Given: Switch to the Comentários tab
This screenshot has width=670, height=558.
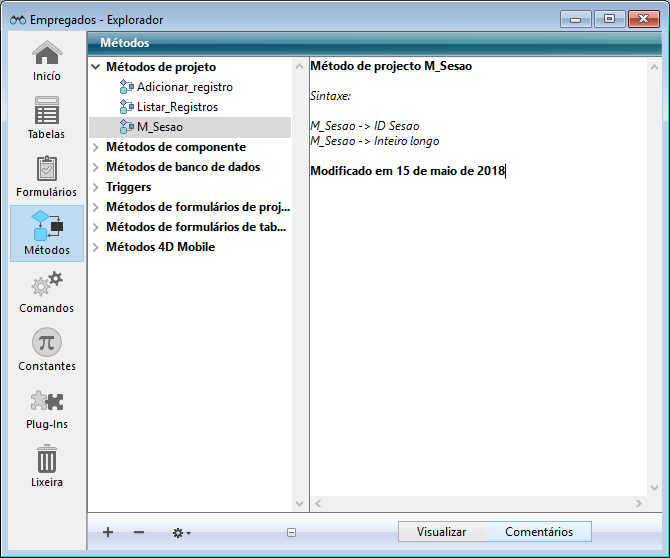Looking at the screenshot, I should click(538, 532).
